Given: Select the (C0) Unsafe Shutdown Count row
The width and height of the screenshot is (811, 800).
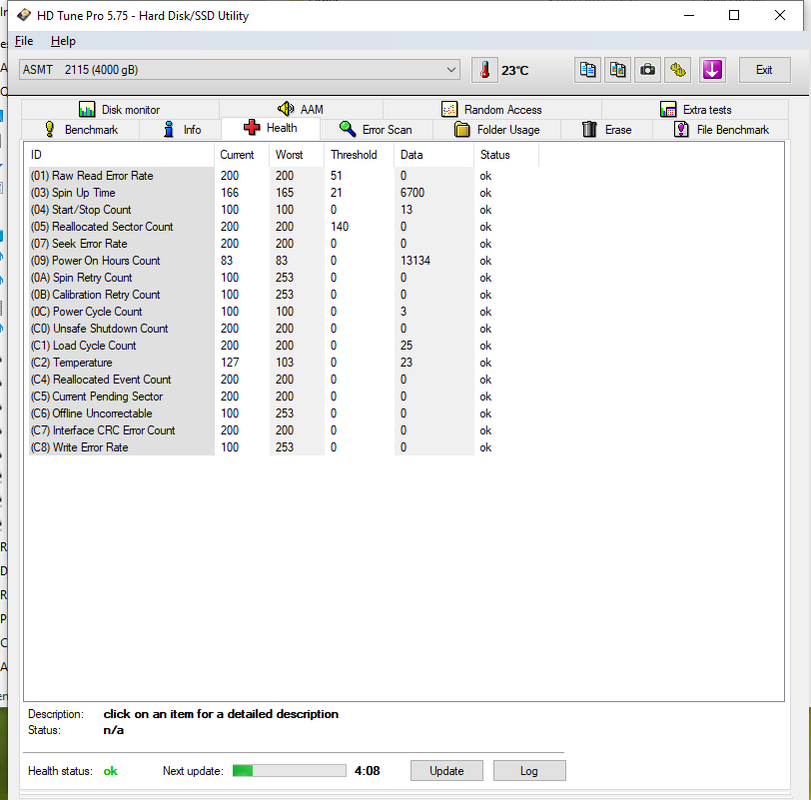Looking at the screenshot, I should [x=283, y=328].
